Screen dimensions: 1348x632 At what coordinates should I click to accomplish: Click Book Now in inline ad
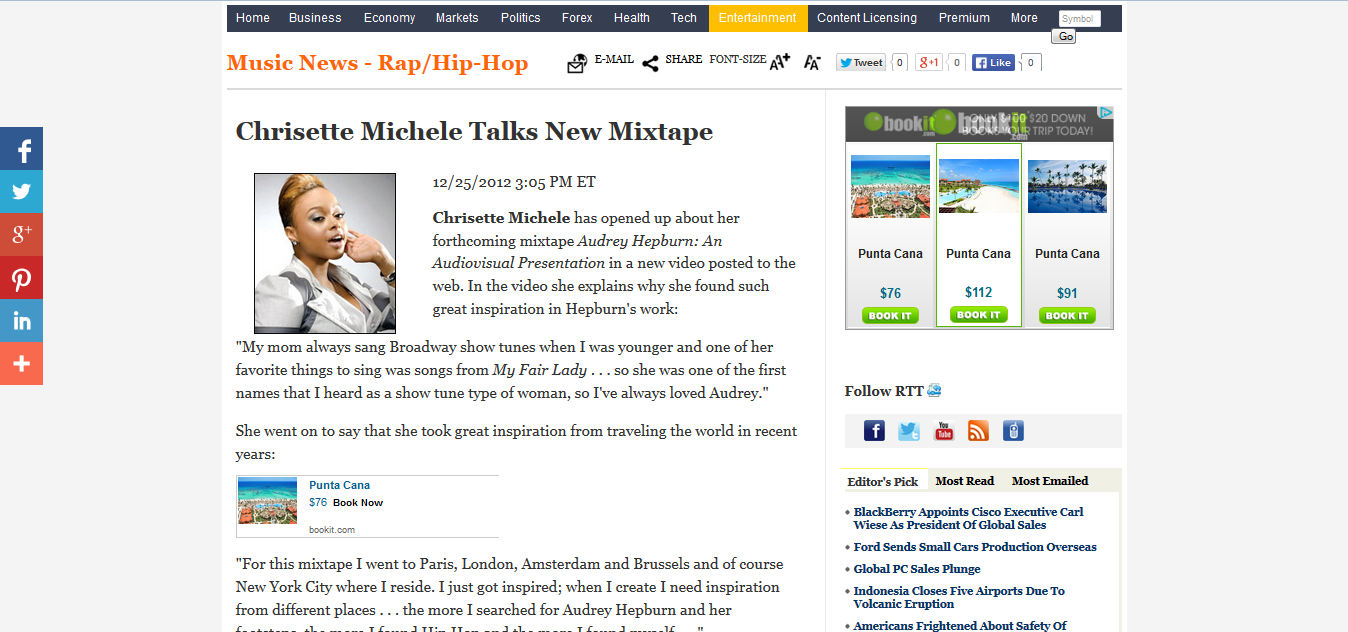pos(358,503)
